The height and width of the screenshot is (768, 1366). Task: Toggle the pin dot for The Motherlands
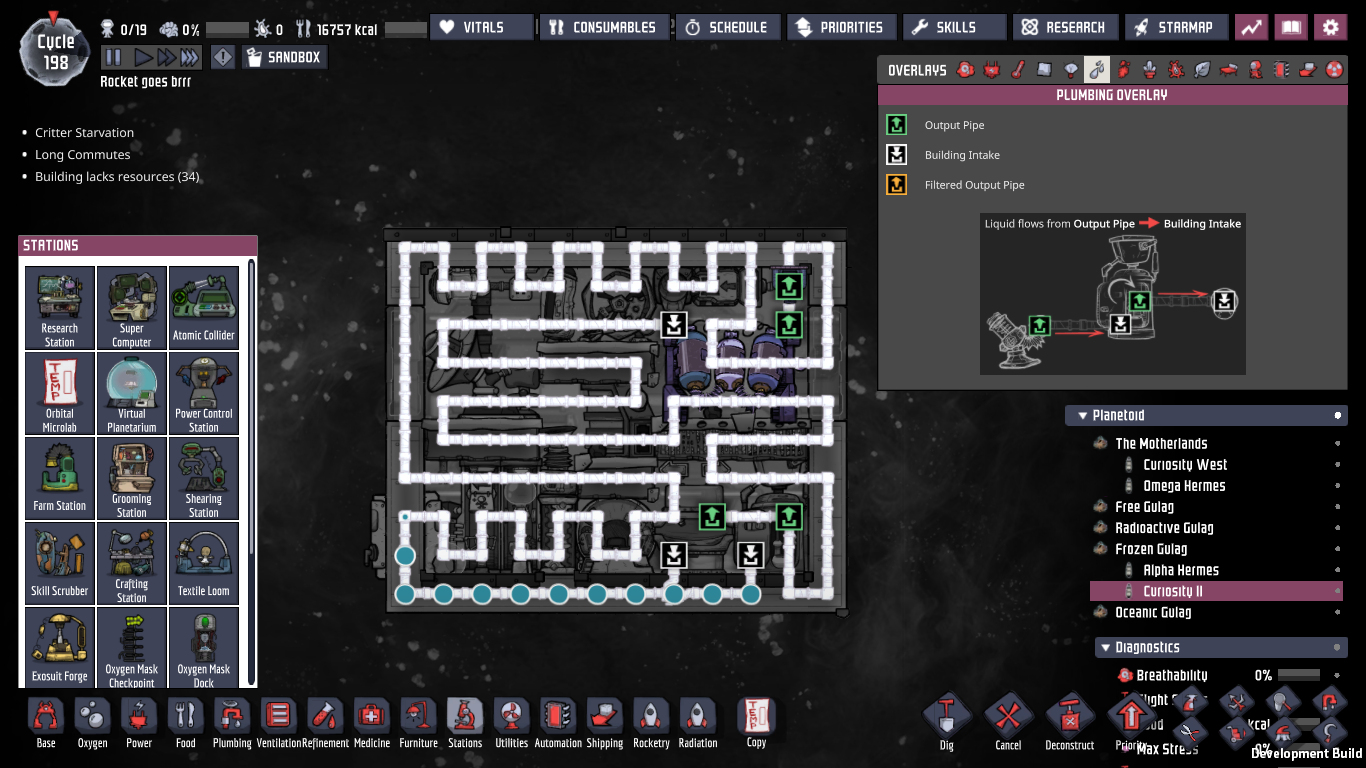[1338, 444]
